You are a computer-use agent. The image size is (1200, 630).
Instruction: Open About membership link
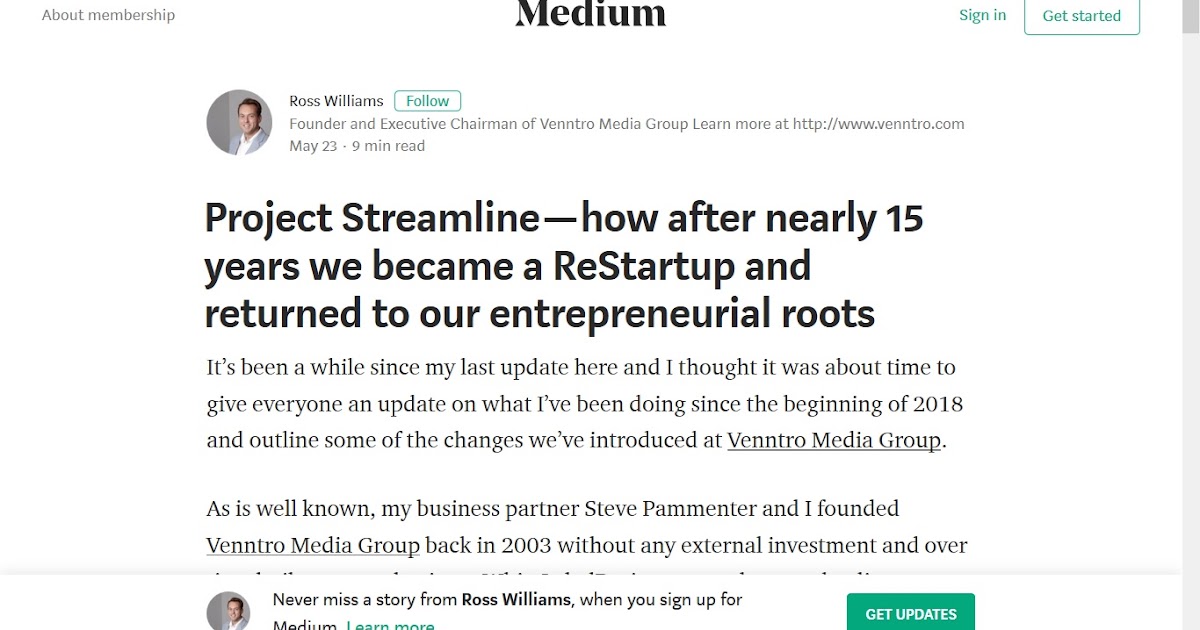(x=108, y=15)
